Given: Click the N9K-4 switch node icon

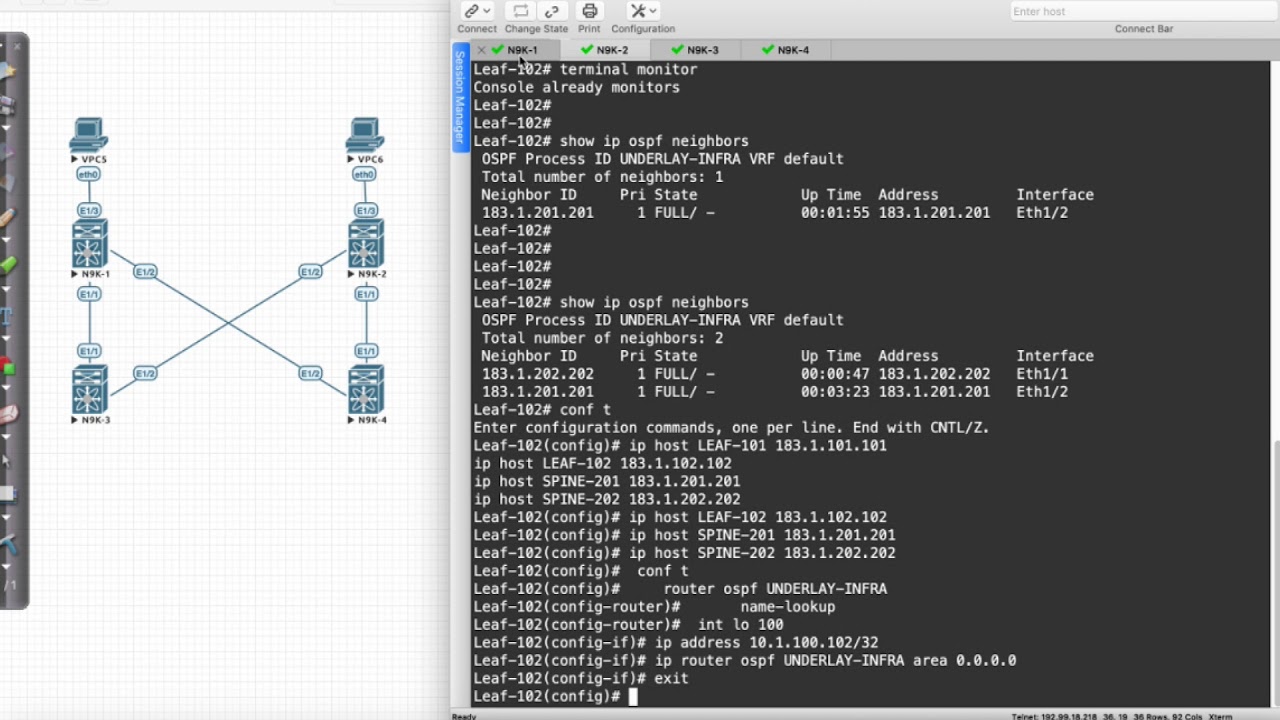Looking at the screenshot, I should pos(366,390).
